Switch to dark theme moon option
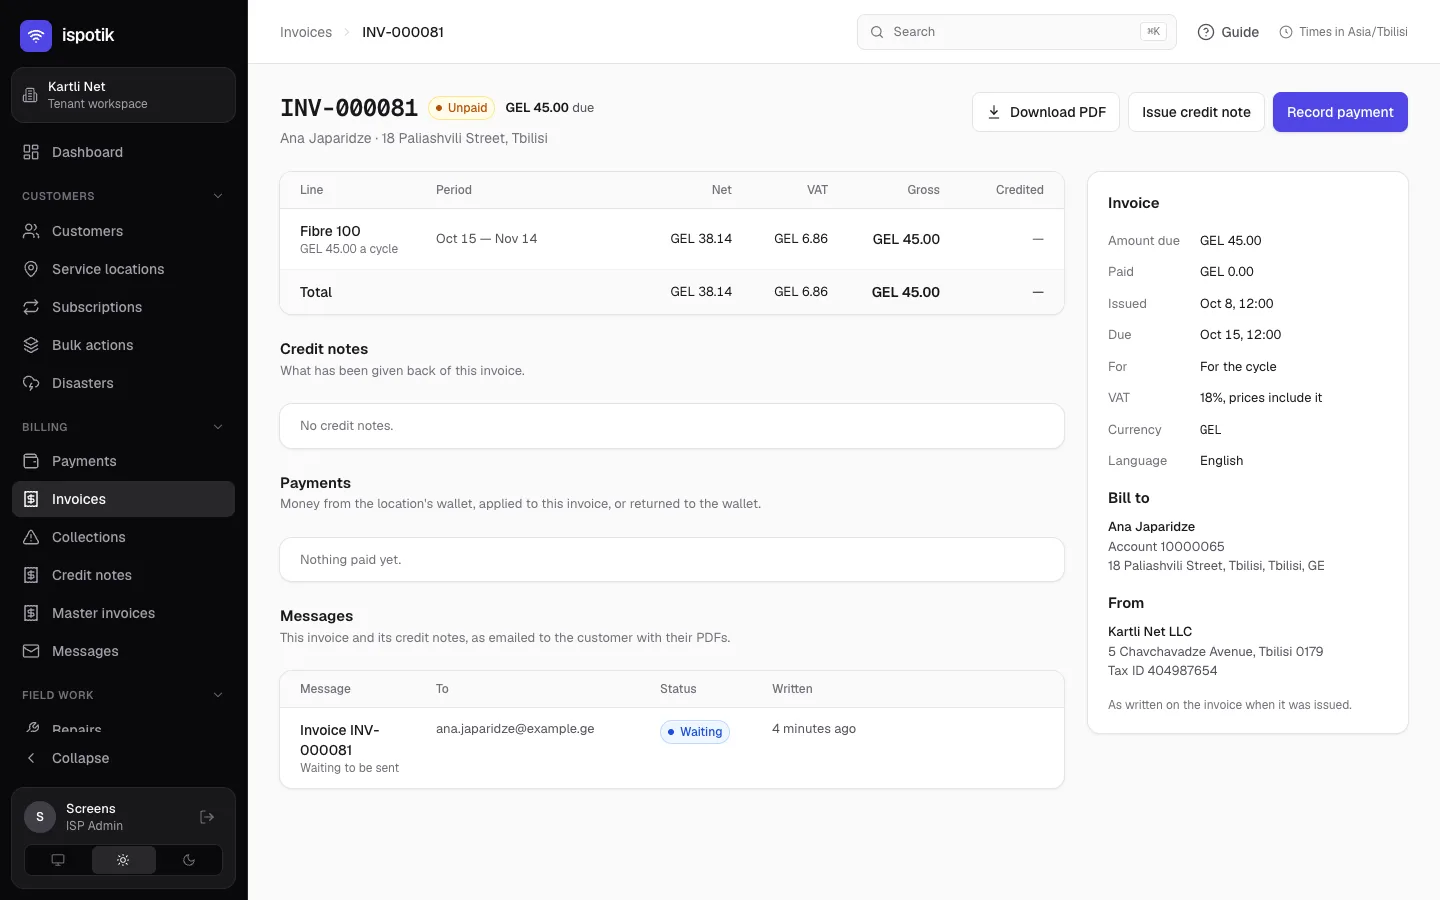Image resolution: width=1440 pixels, height=900 pixels. (189, 860)
